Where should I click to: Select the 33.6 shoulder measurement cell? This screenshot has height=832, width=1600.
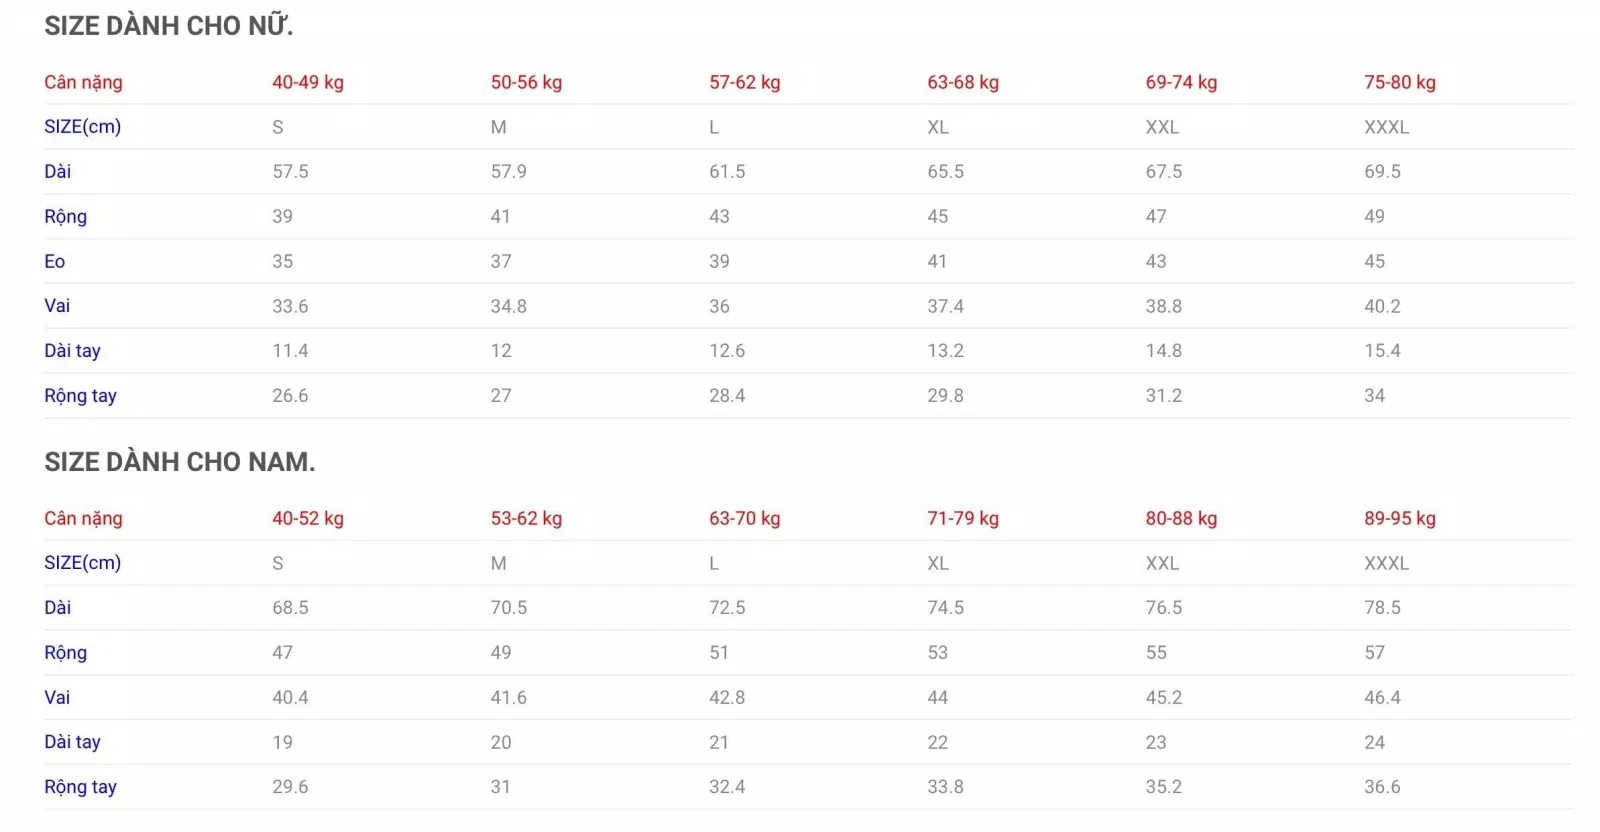[290, 306]
